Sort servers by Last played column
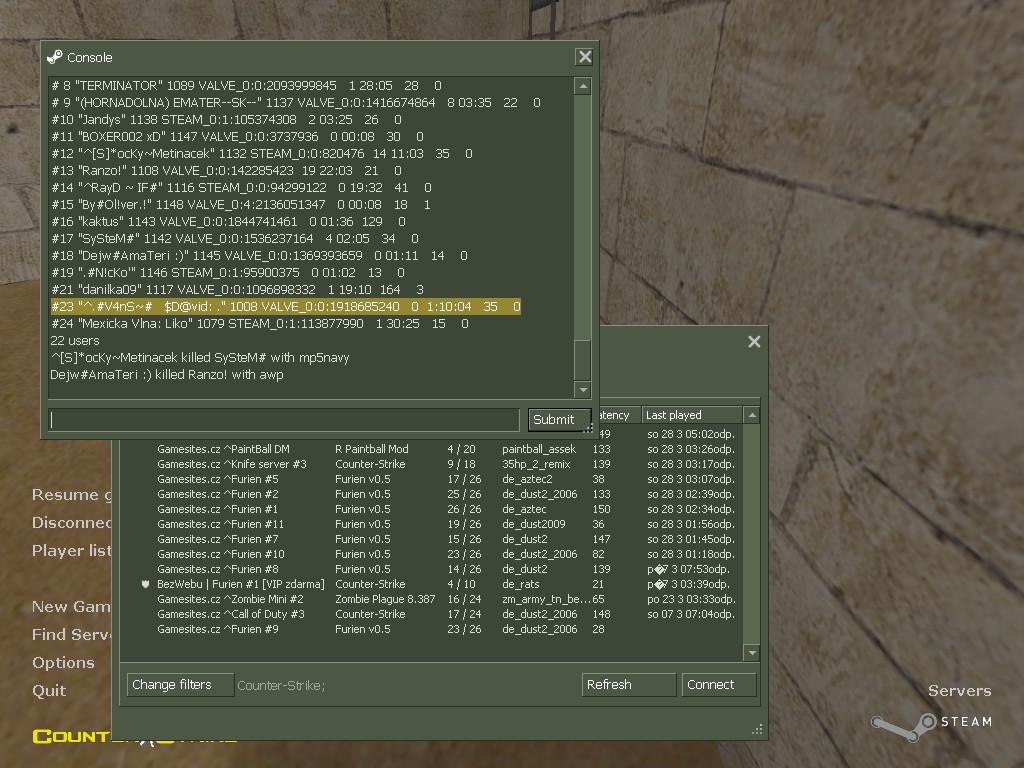Screen dimensions: 1024x768 click(x=692, y=415)
